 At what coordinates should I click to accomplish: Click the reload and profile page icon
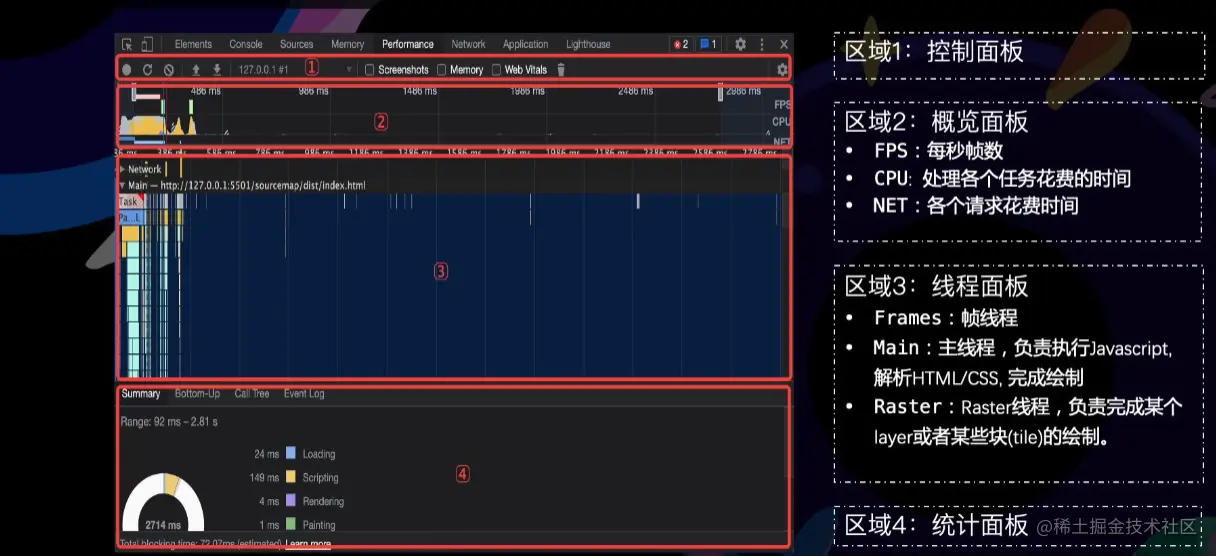148,70
